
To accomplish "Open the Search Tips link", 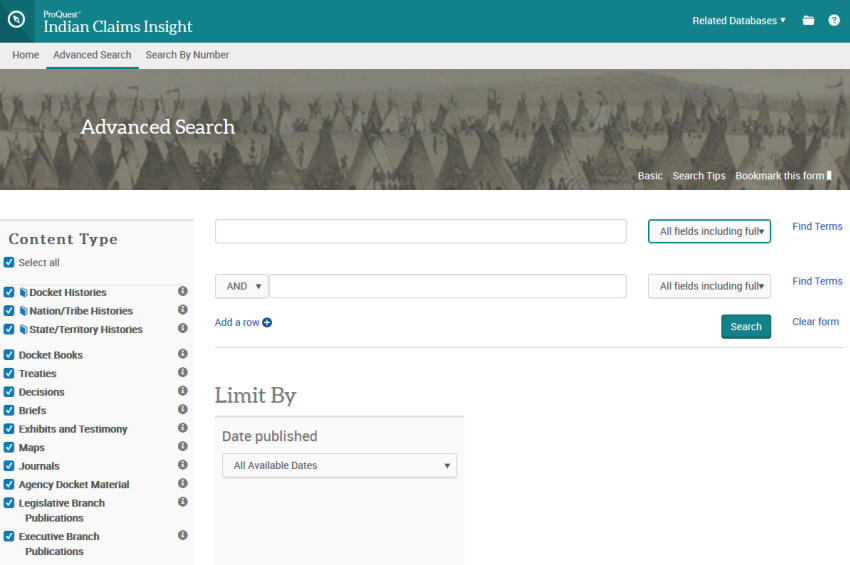I will [699, 176].
